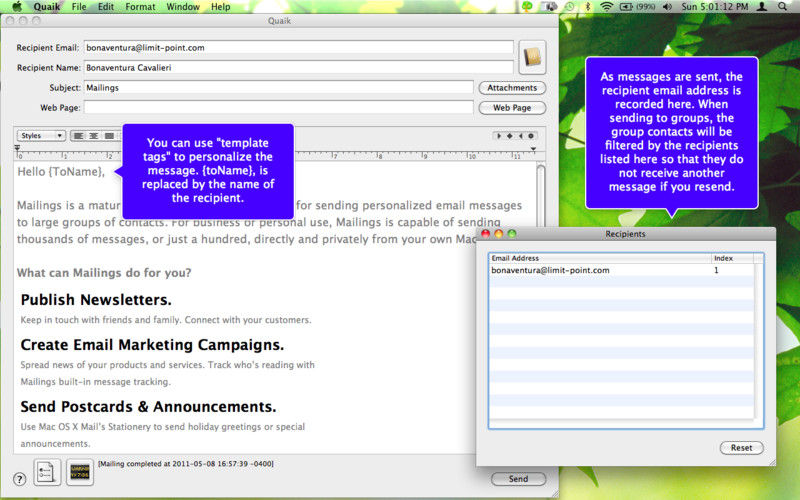Image resolution: width=800 pixels, height=500 pixels.
Task: Open the Edit menu
Action: [x=106, y=7]
